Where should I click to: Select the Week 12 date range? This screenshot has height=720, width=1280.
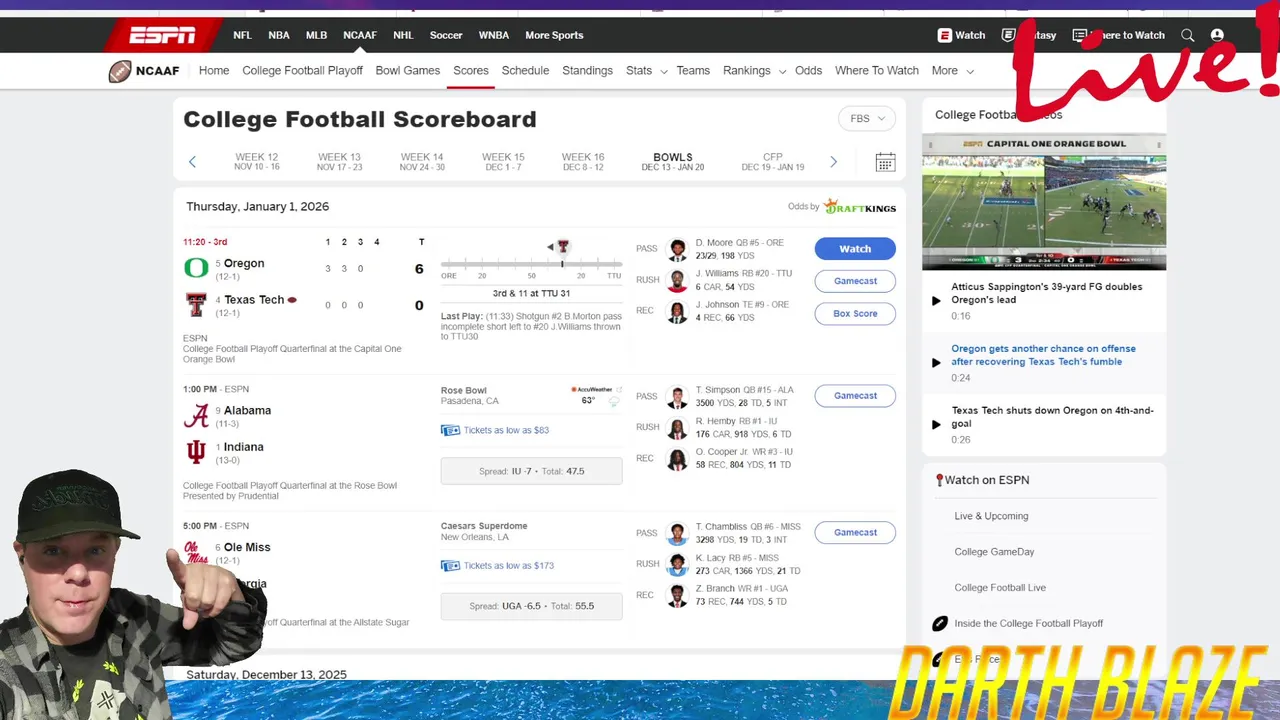pyautogui.click(x=257, y=162)
